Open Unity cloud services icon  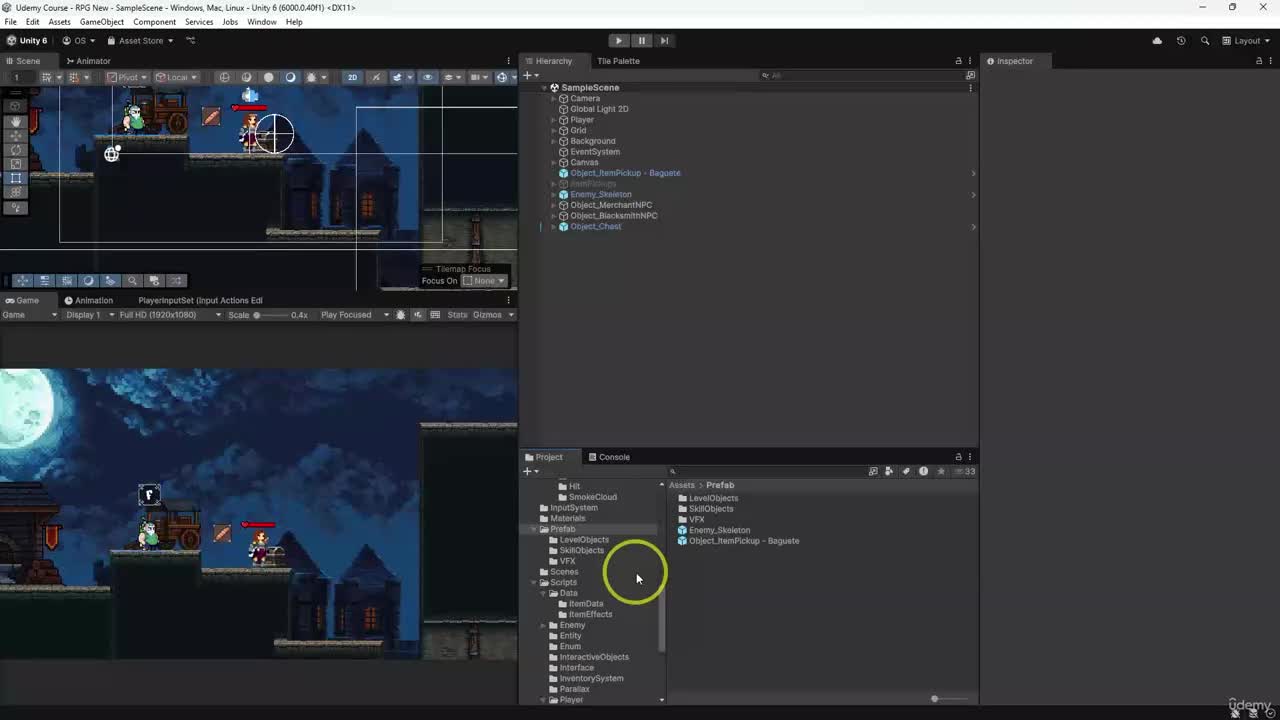click(1157, 41)
